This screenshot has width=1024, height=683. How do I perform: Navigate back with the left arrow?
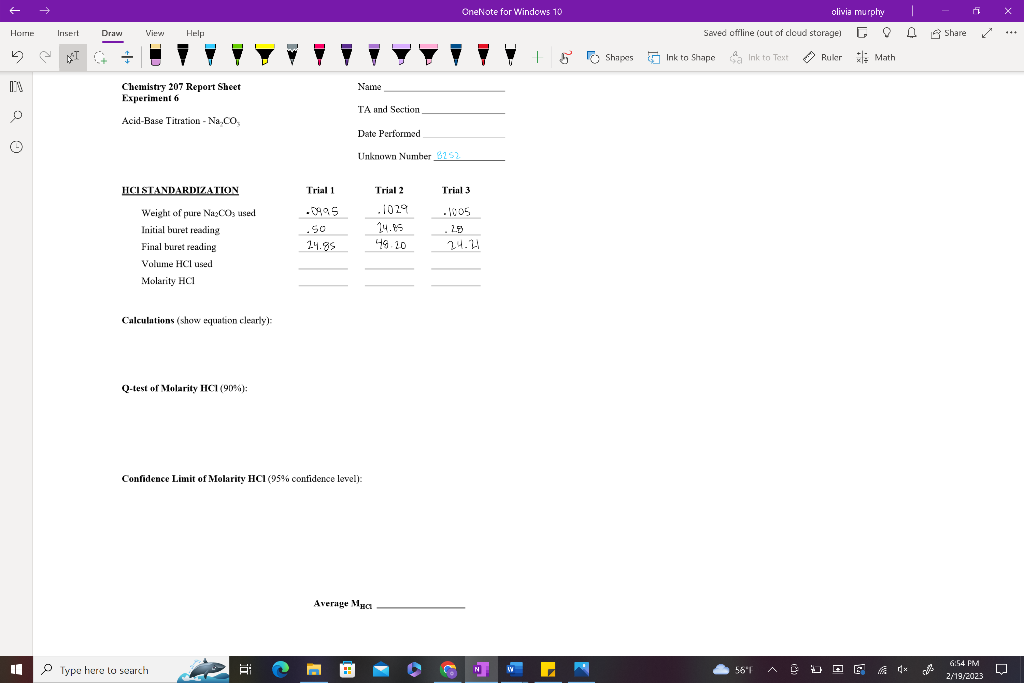point(14,10)
